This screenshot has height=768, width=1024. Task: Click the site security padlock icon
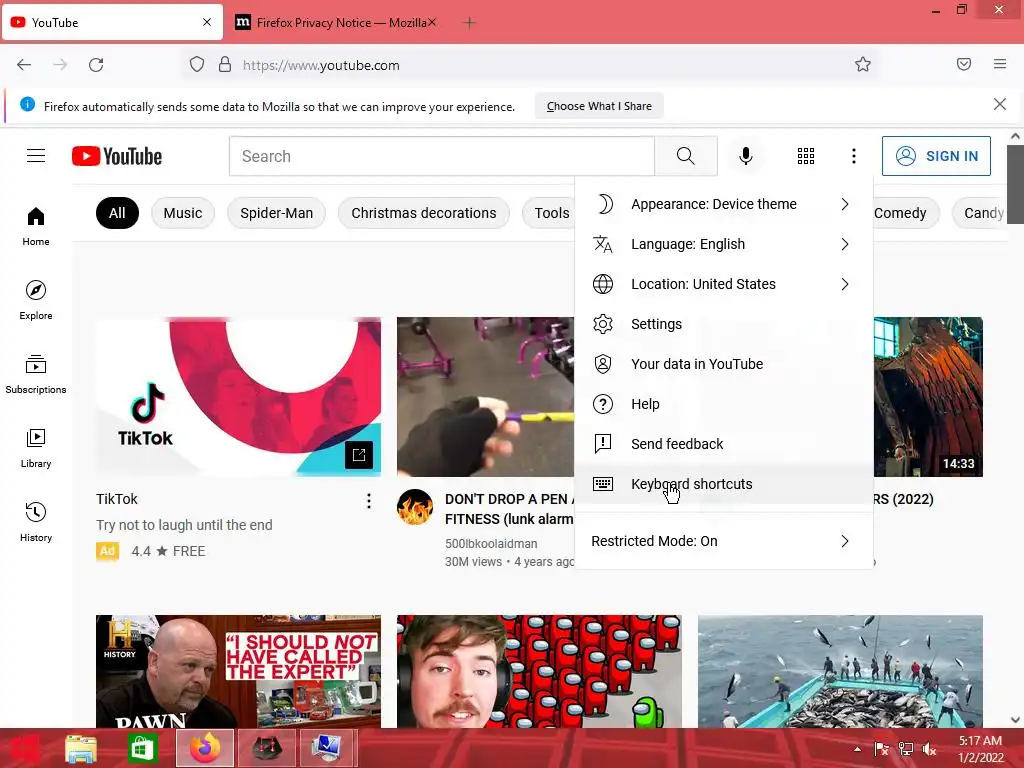[225, 65]
